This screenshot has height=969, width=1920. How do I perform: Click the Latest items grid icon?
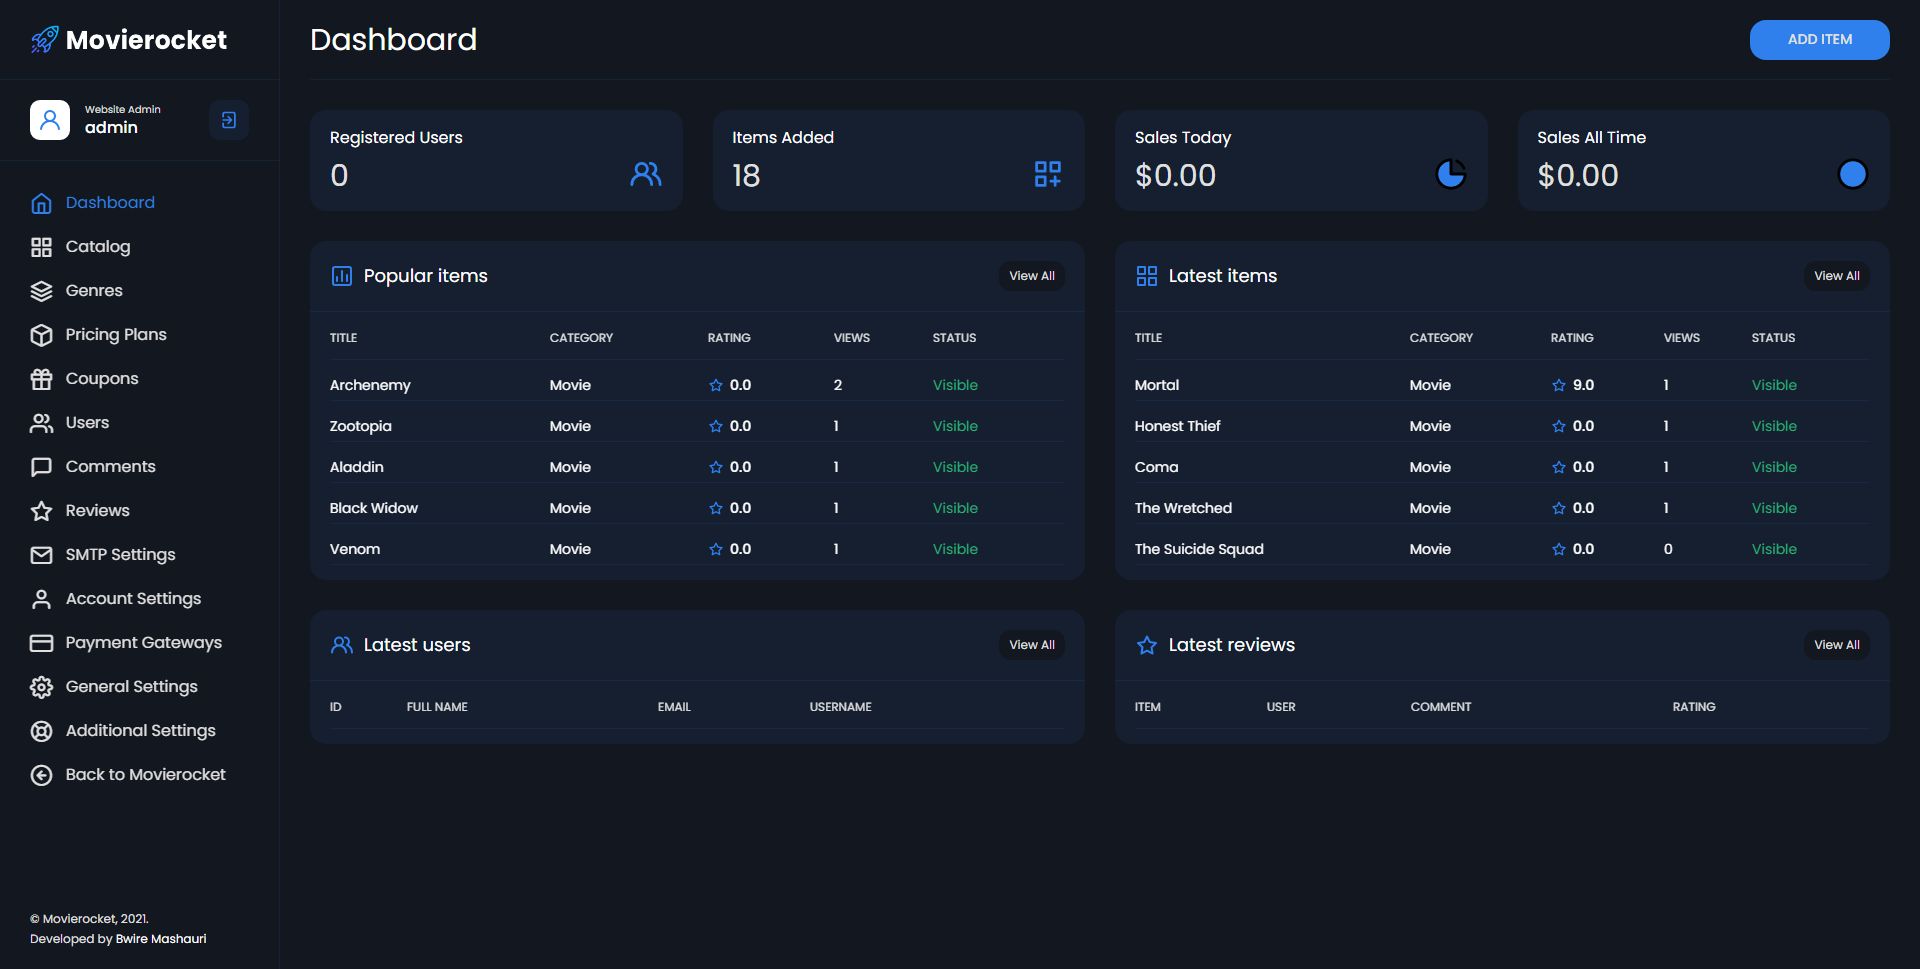1146,276
